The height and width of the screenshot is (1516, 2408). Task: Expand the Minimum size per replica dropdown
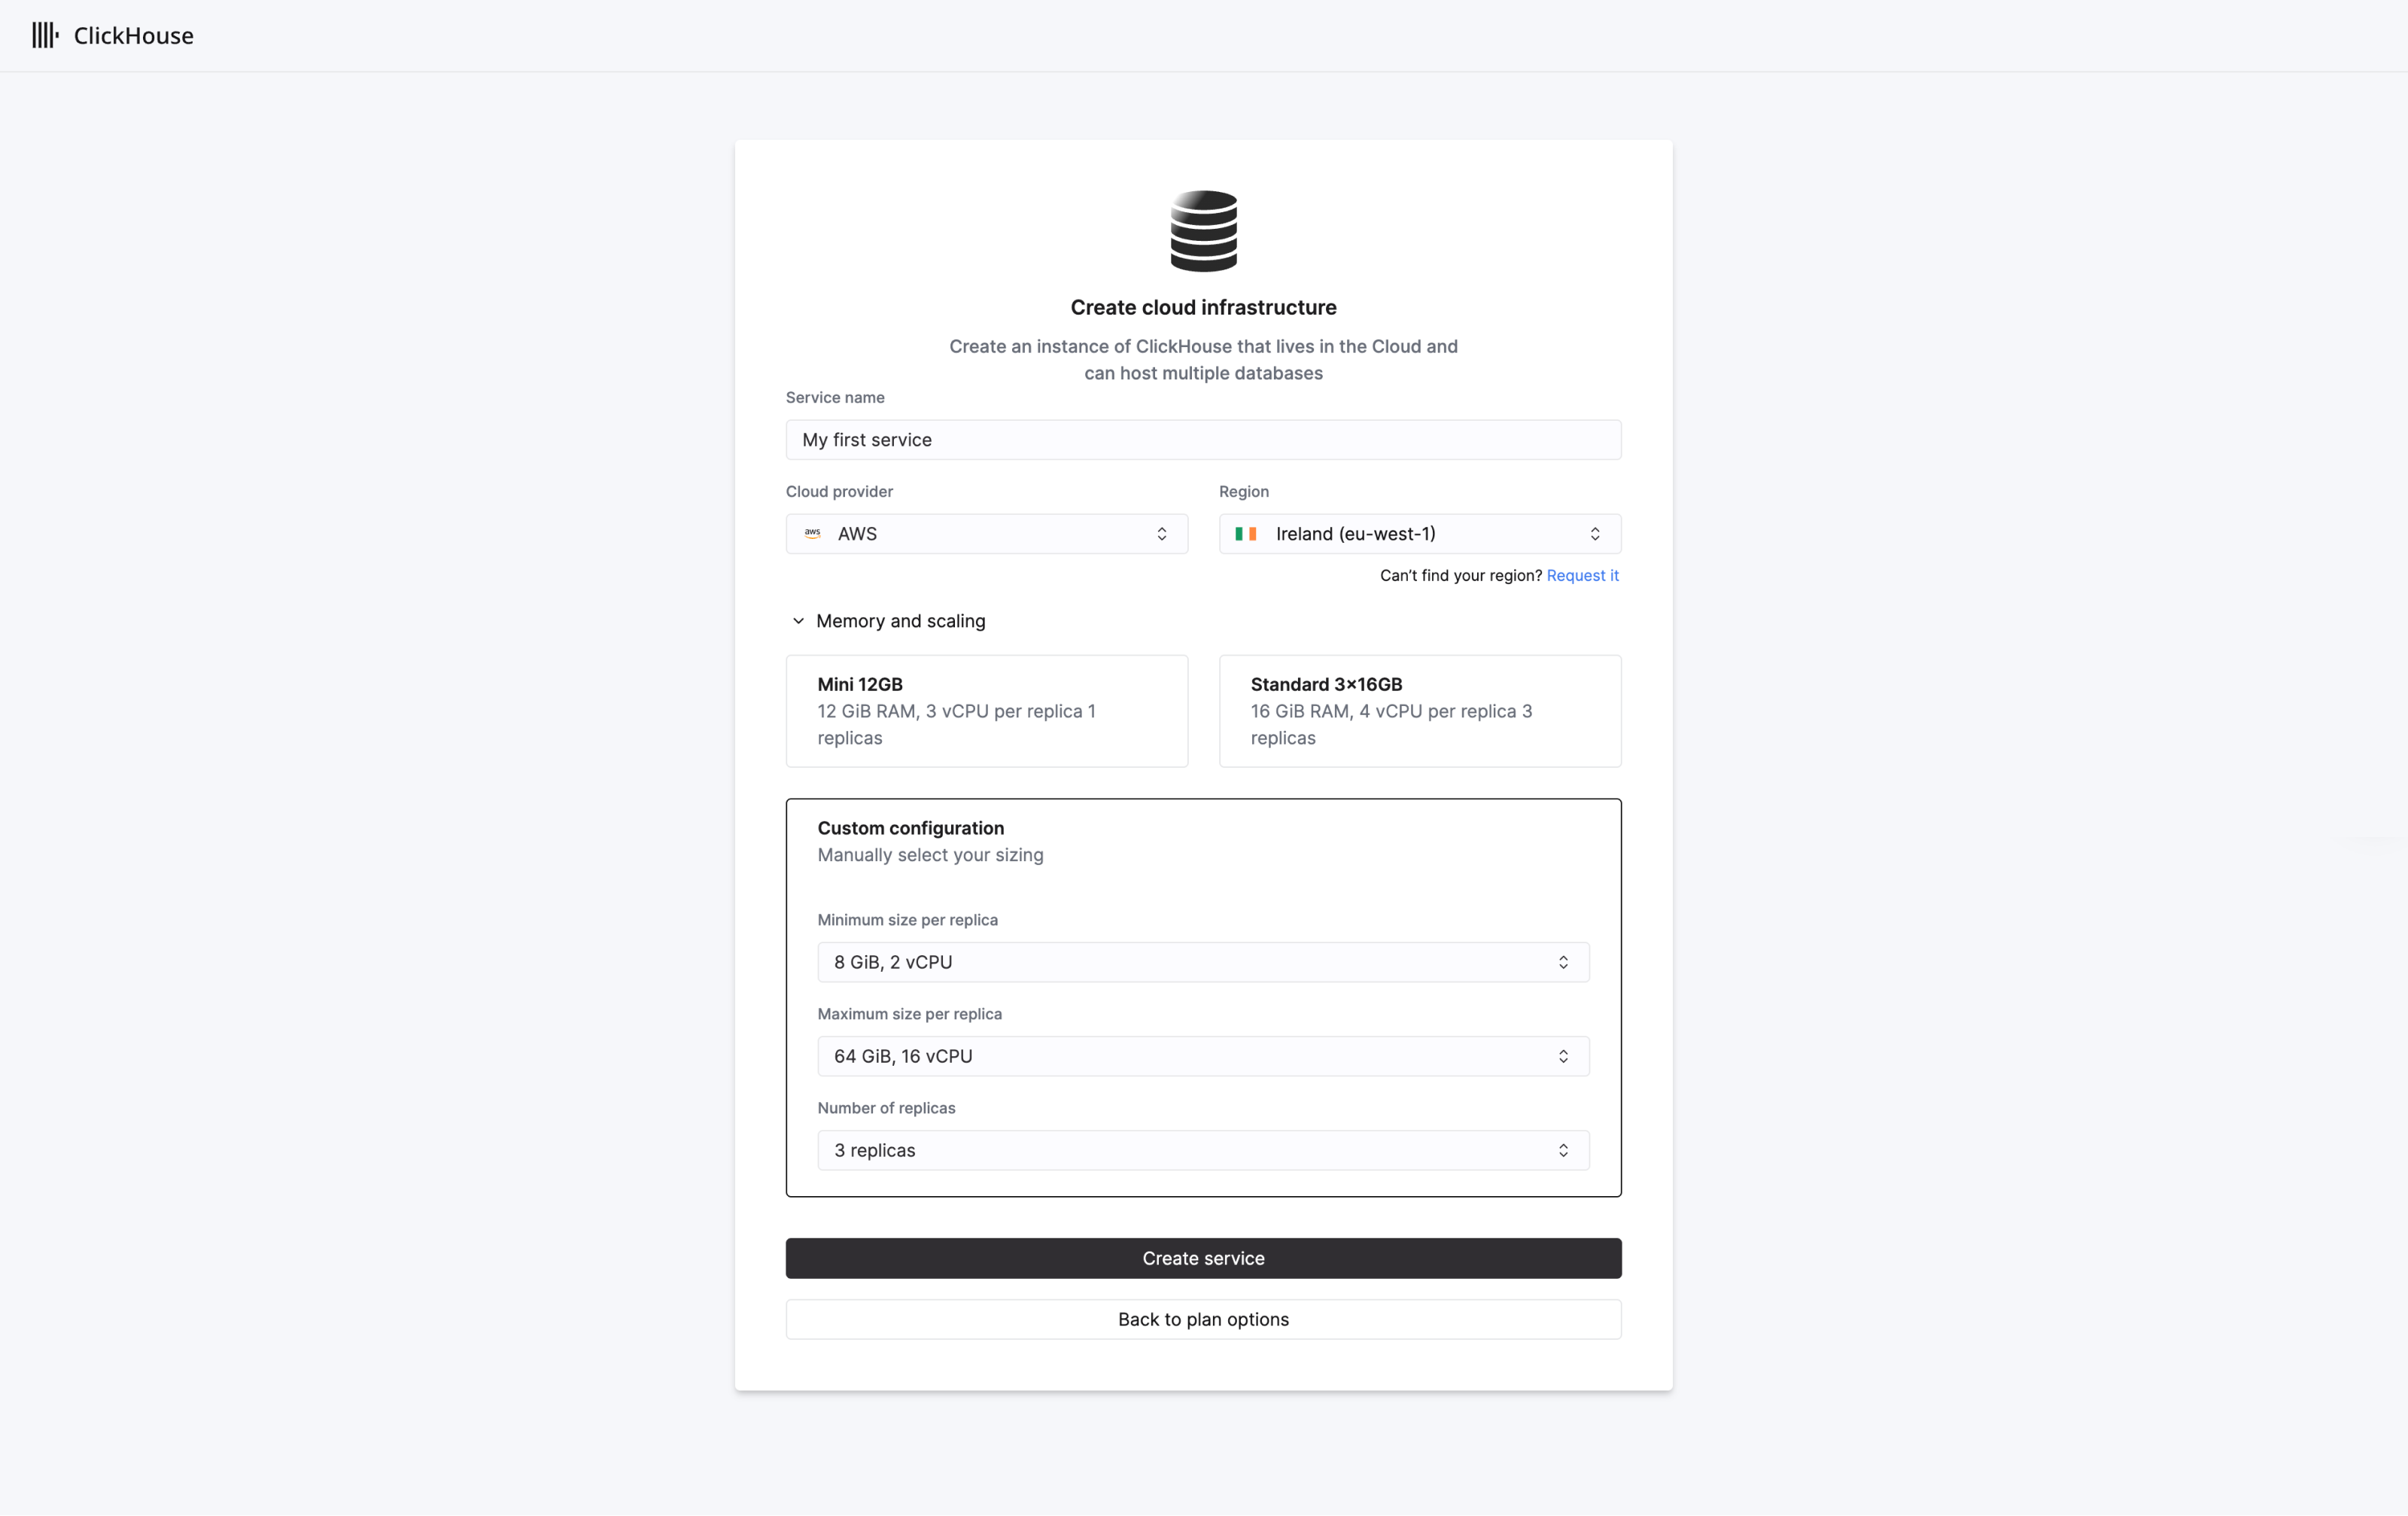coord(1203,962)
